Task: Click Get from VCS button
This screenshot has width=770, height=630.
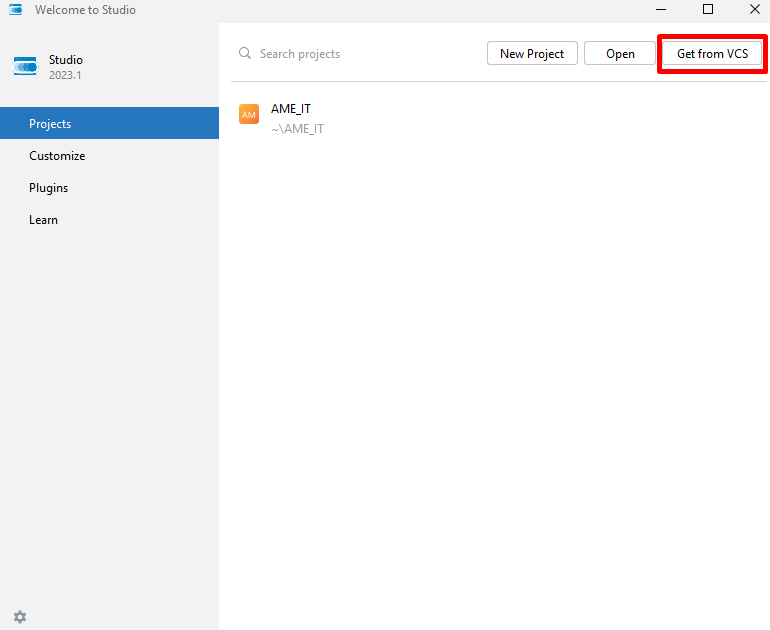Action: 712,54
